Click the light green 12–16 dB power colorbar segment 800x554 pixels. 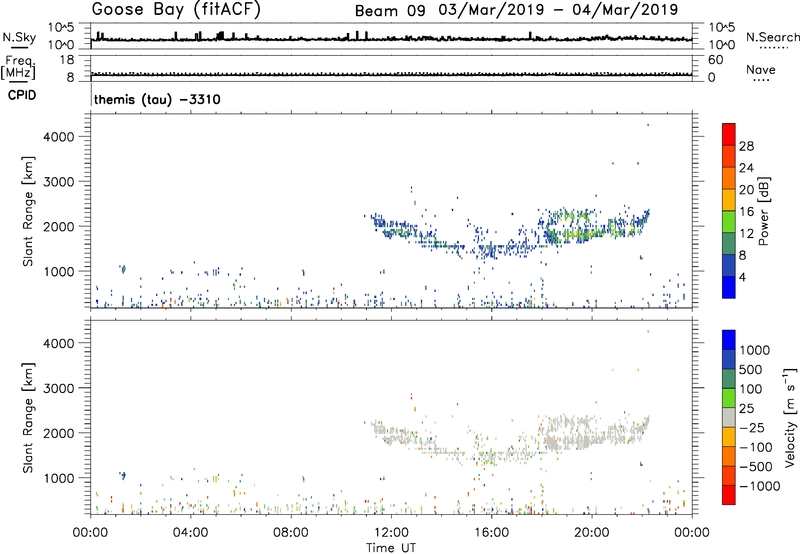(729, 221)
